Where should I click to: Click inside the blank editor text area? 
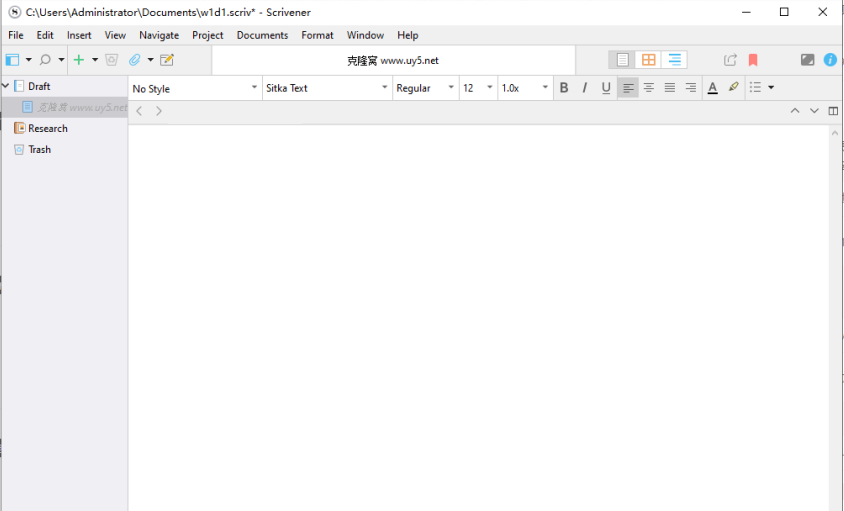click(x=478, y=318)
